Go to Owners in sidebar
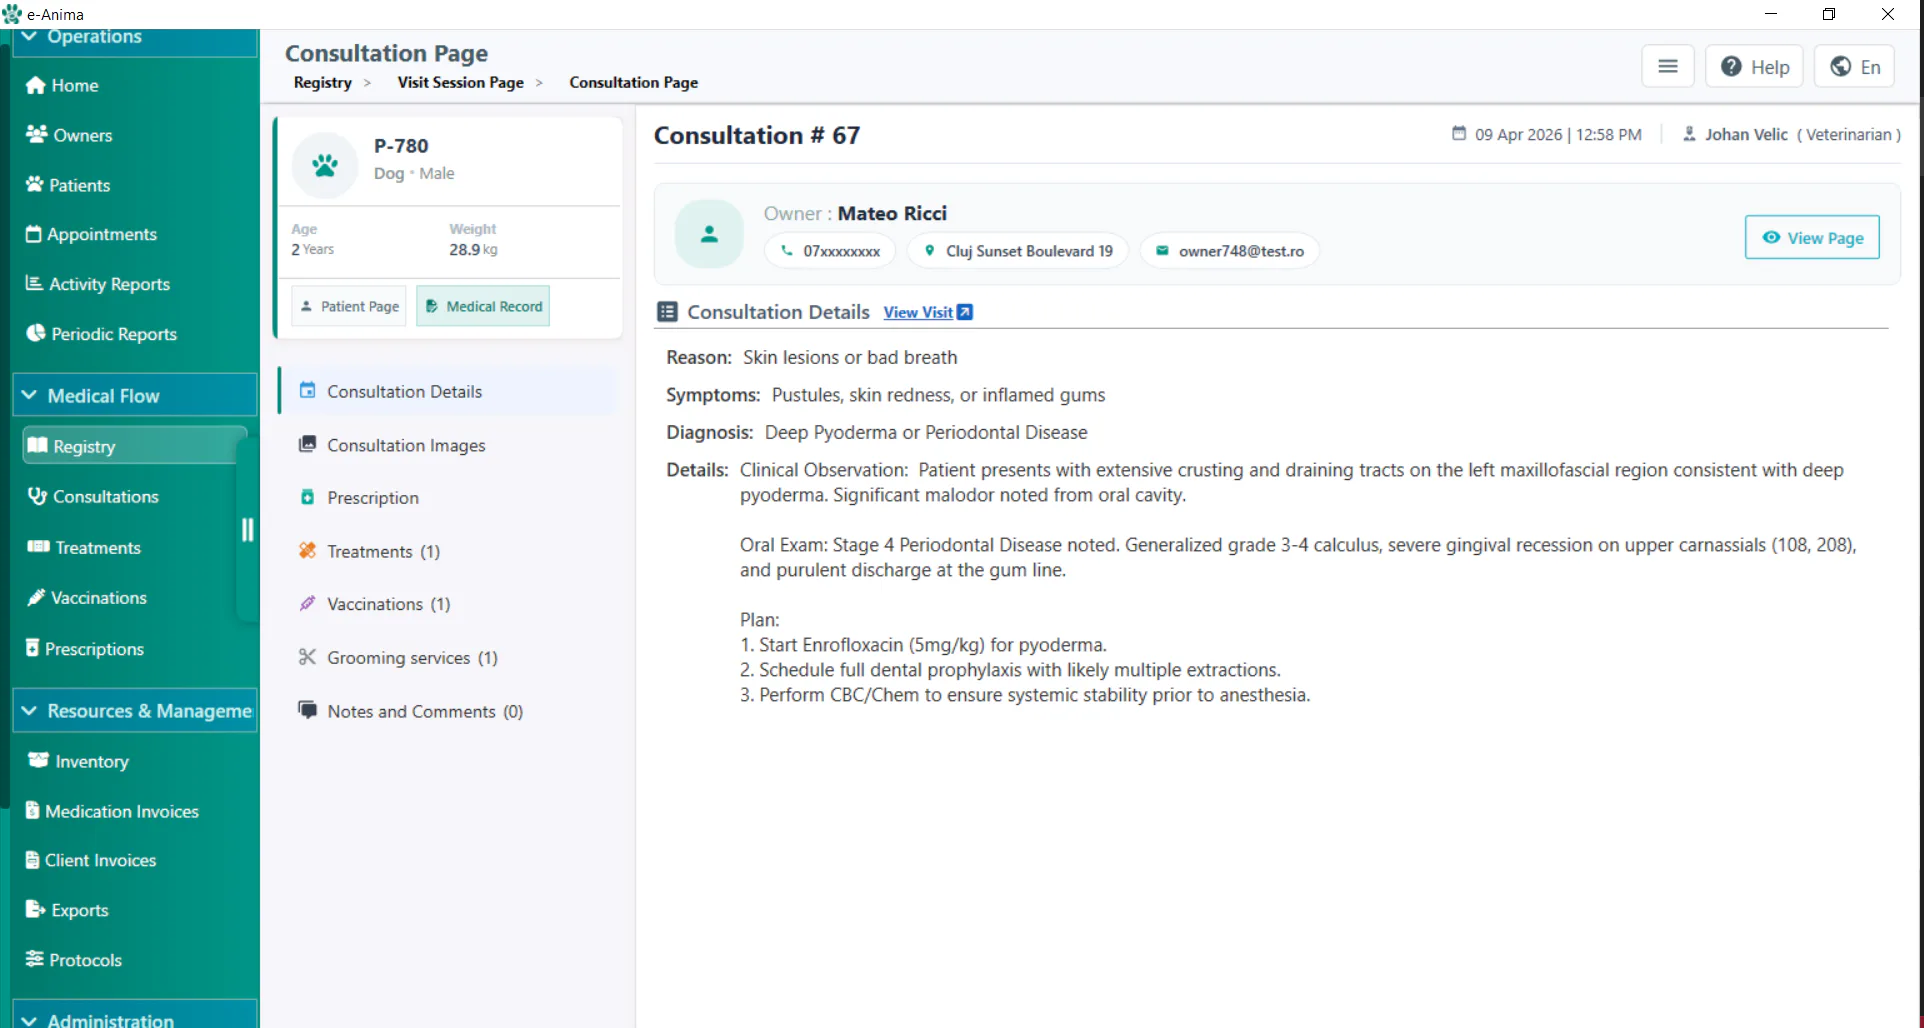Screen dimensions: 1924x1028 (68, 135)
